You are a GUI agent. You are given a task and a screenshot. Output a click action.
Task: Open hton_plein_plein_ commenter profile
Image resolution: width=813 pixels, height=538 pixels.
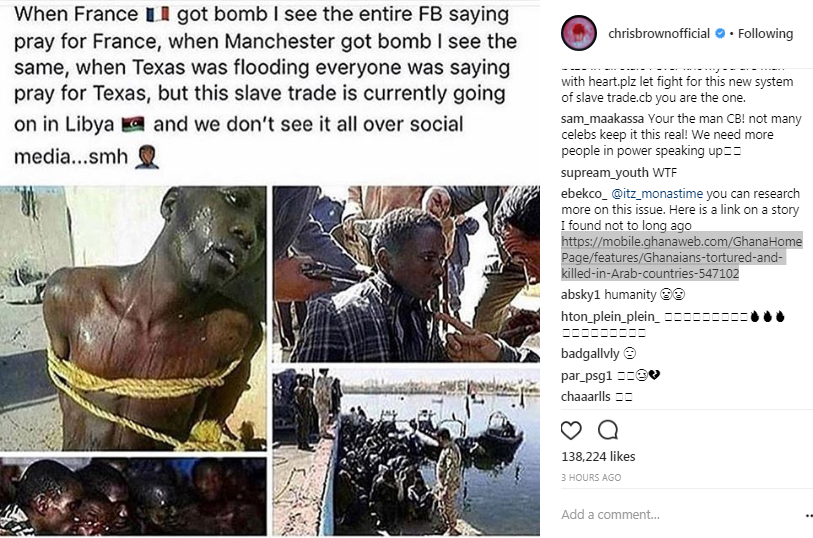610,317
